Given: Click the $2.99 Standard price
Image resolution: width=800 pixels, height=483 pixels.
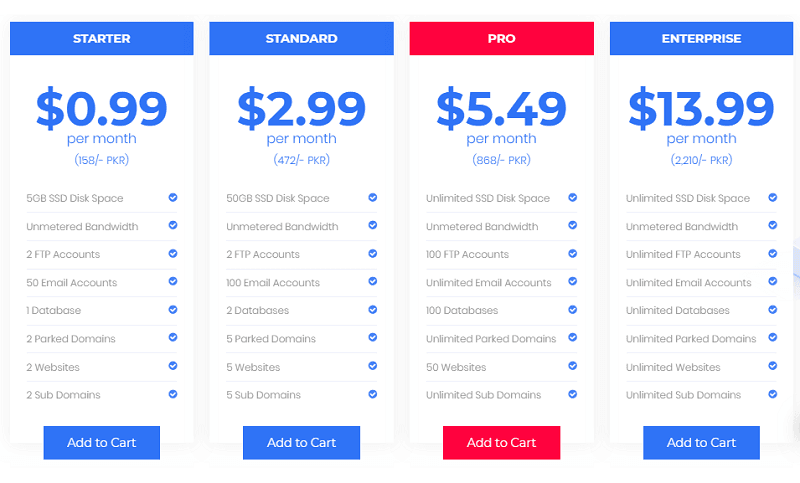Looking at the screenshot, I should (301, 108).
